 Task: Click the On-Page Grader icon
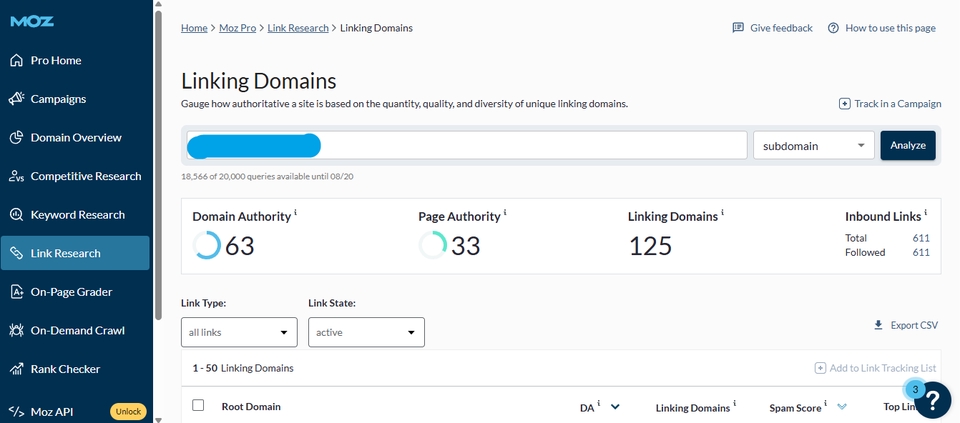click(x=17, y=292)
